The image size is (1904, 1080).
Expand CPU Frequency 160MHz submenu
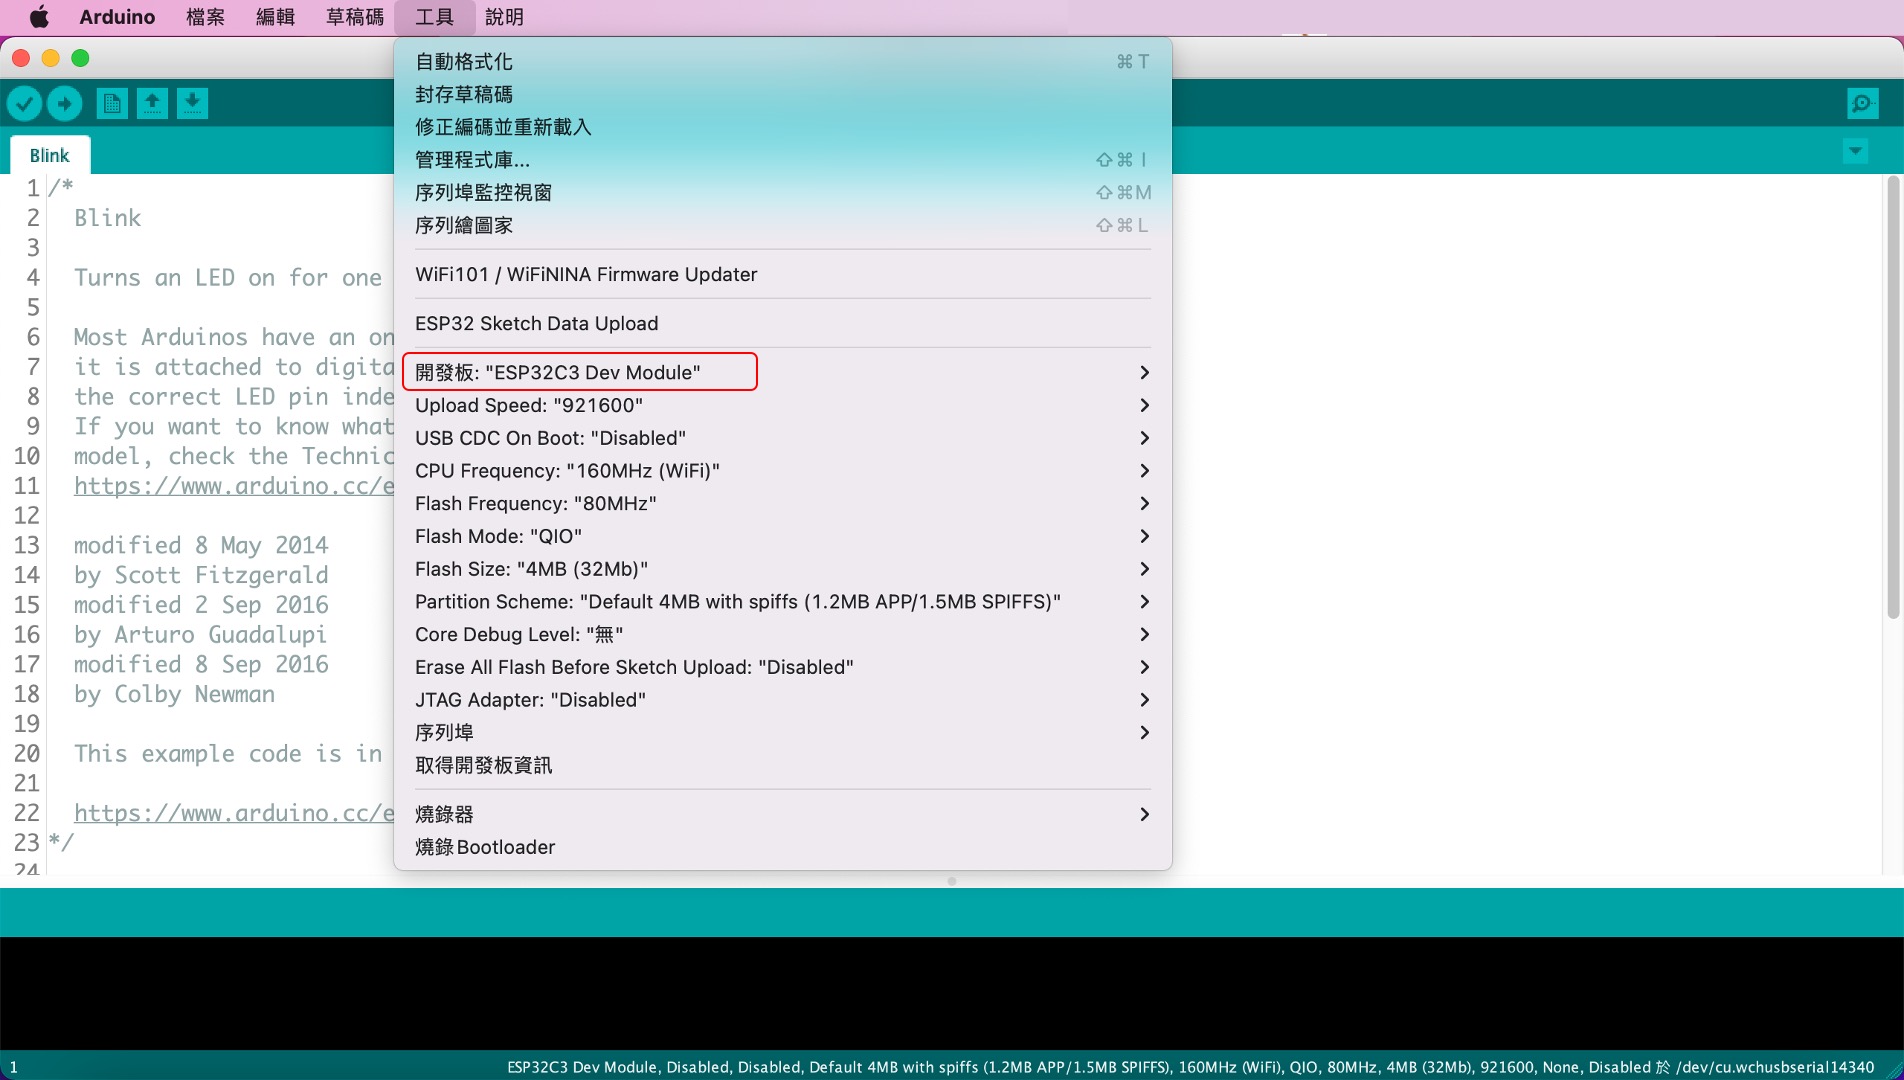click(x=783, y=471)
